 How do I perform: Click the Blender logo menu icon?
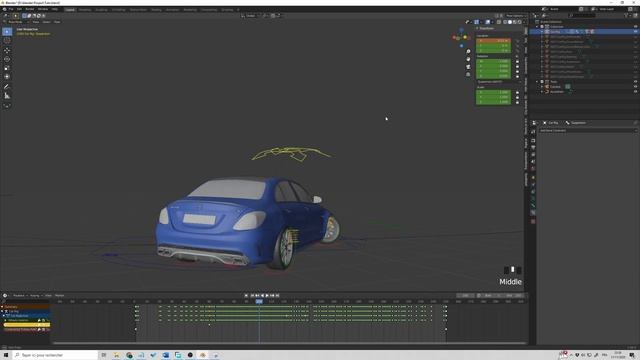[x=4, y=9]
